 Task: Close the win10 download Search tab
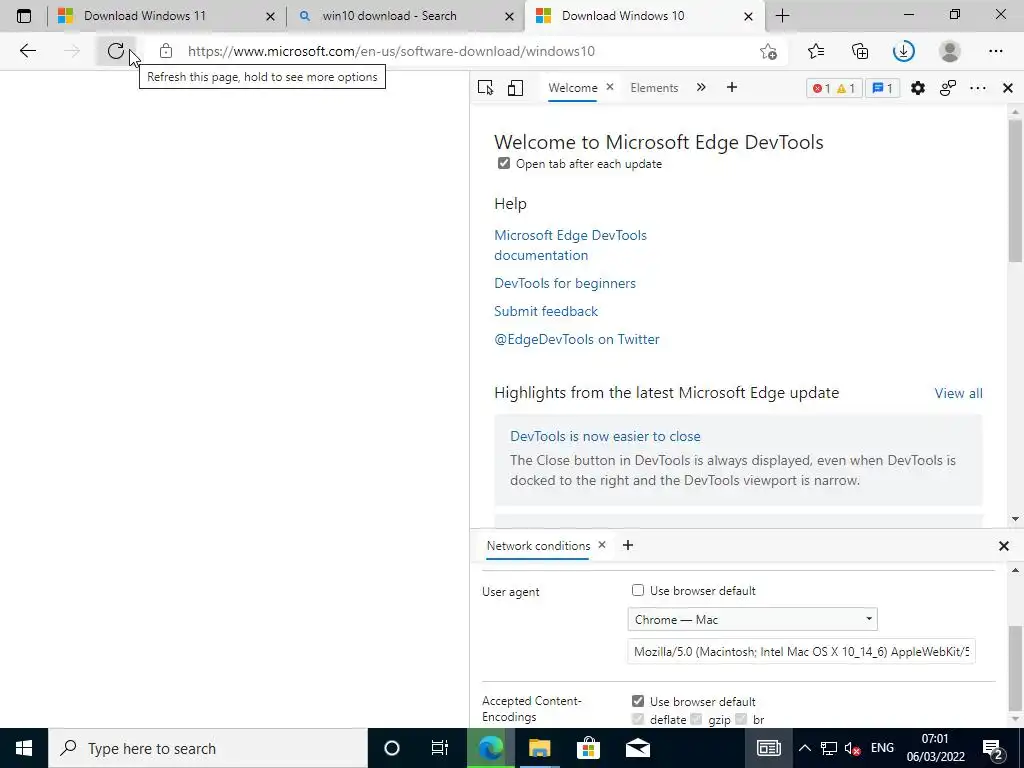click(509, 16)
